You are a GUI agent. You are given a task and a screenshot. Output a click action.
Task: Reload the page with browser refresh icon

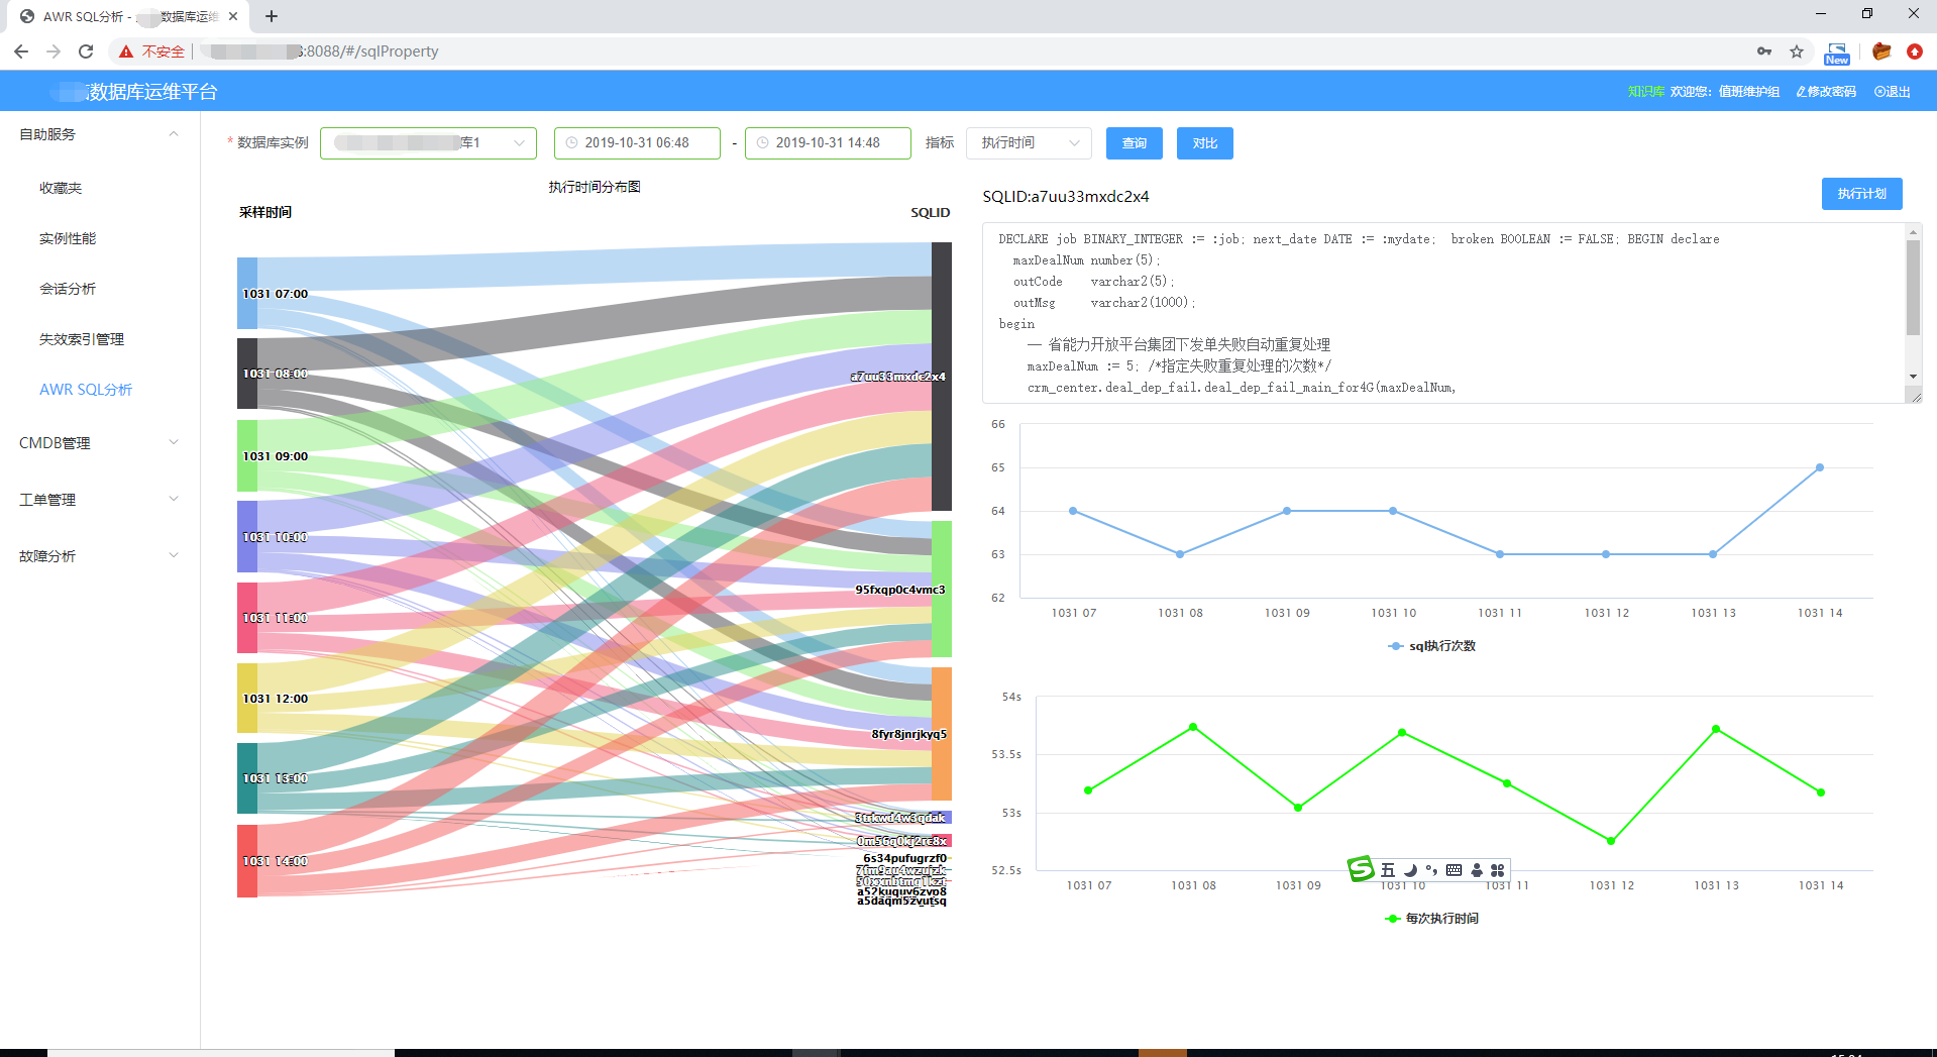pos(86,51)
